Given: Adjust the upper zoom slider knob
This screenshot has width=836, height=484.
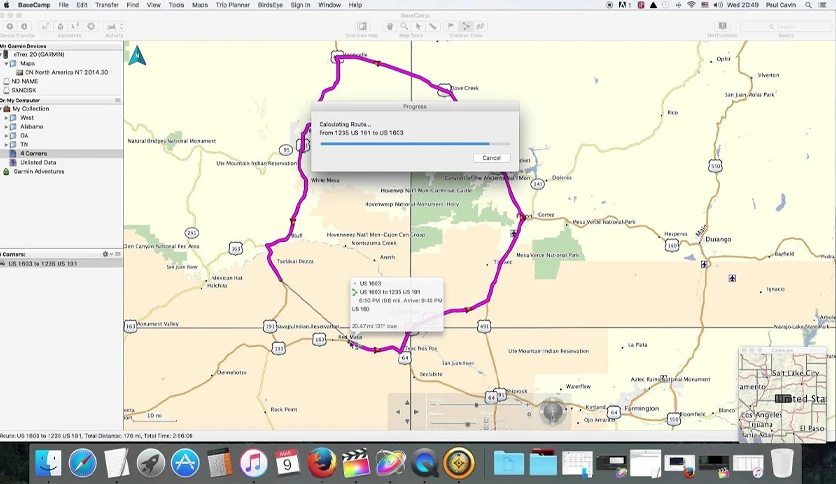Looking at the screenshot, I should [476, 406].
